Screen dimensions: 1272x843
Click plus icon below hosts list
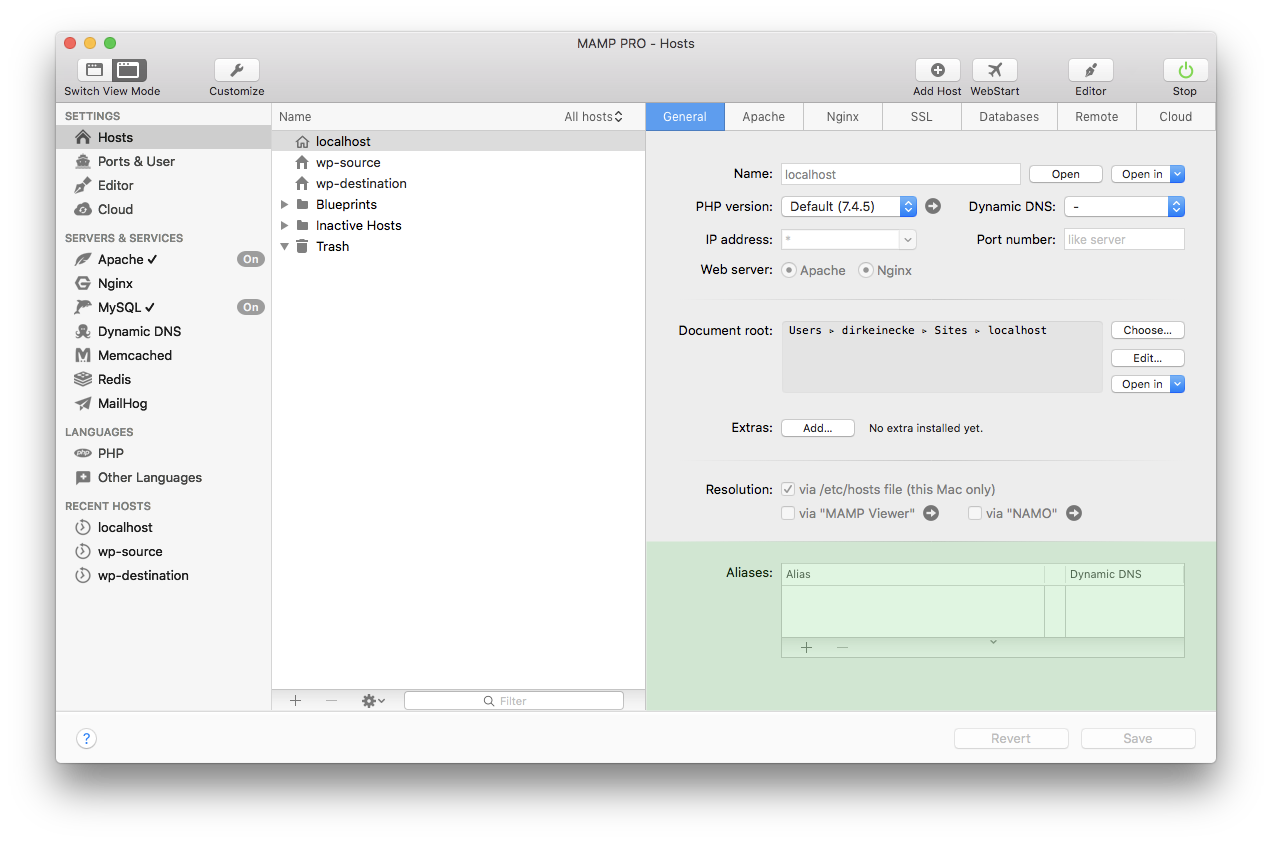pos(295,701)
